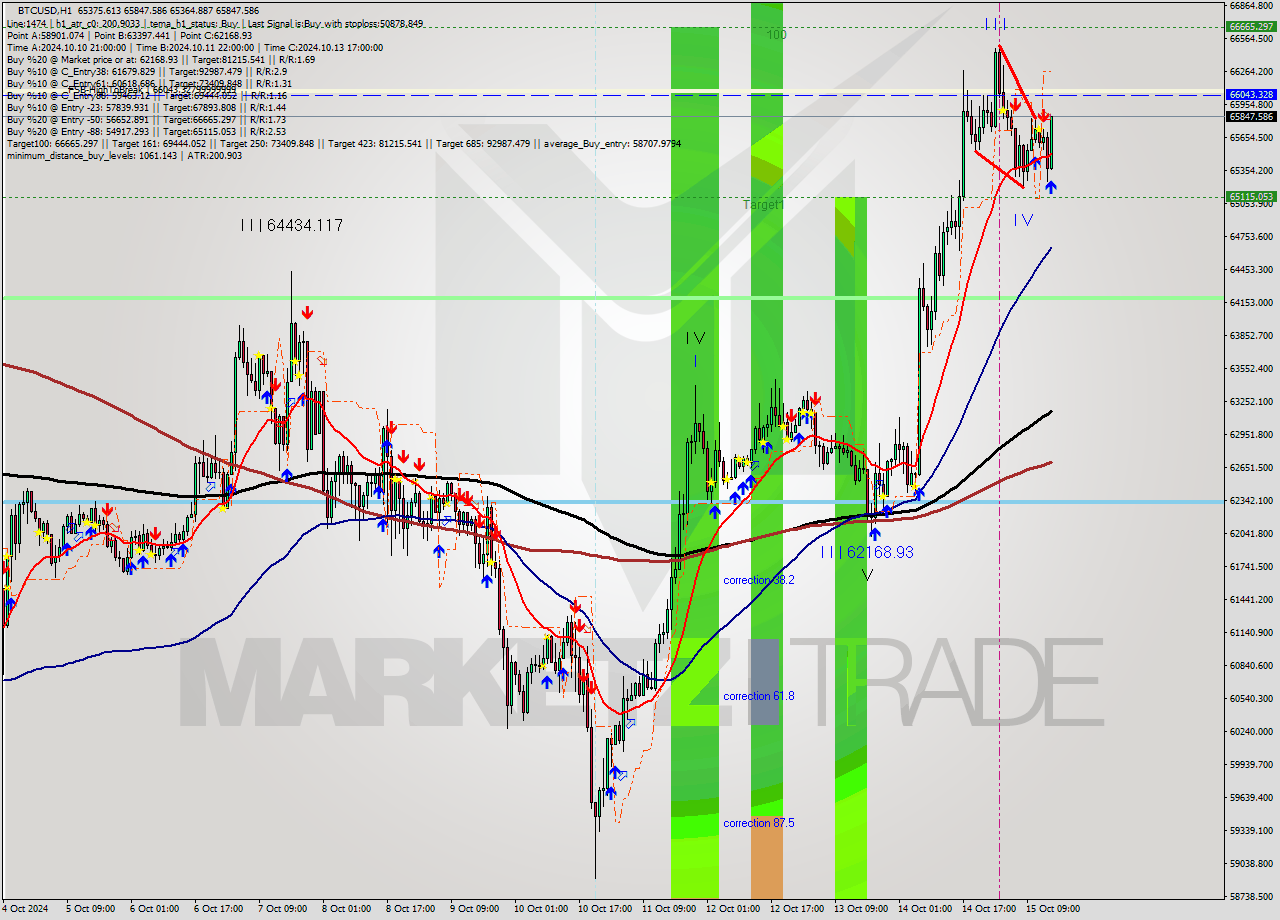This screenshot has height=920, width=1280.
Task: Click the 60540.300 price axis label
Action: pos(1250,699)
